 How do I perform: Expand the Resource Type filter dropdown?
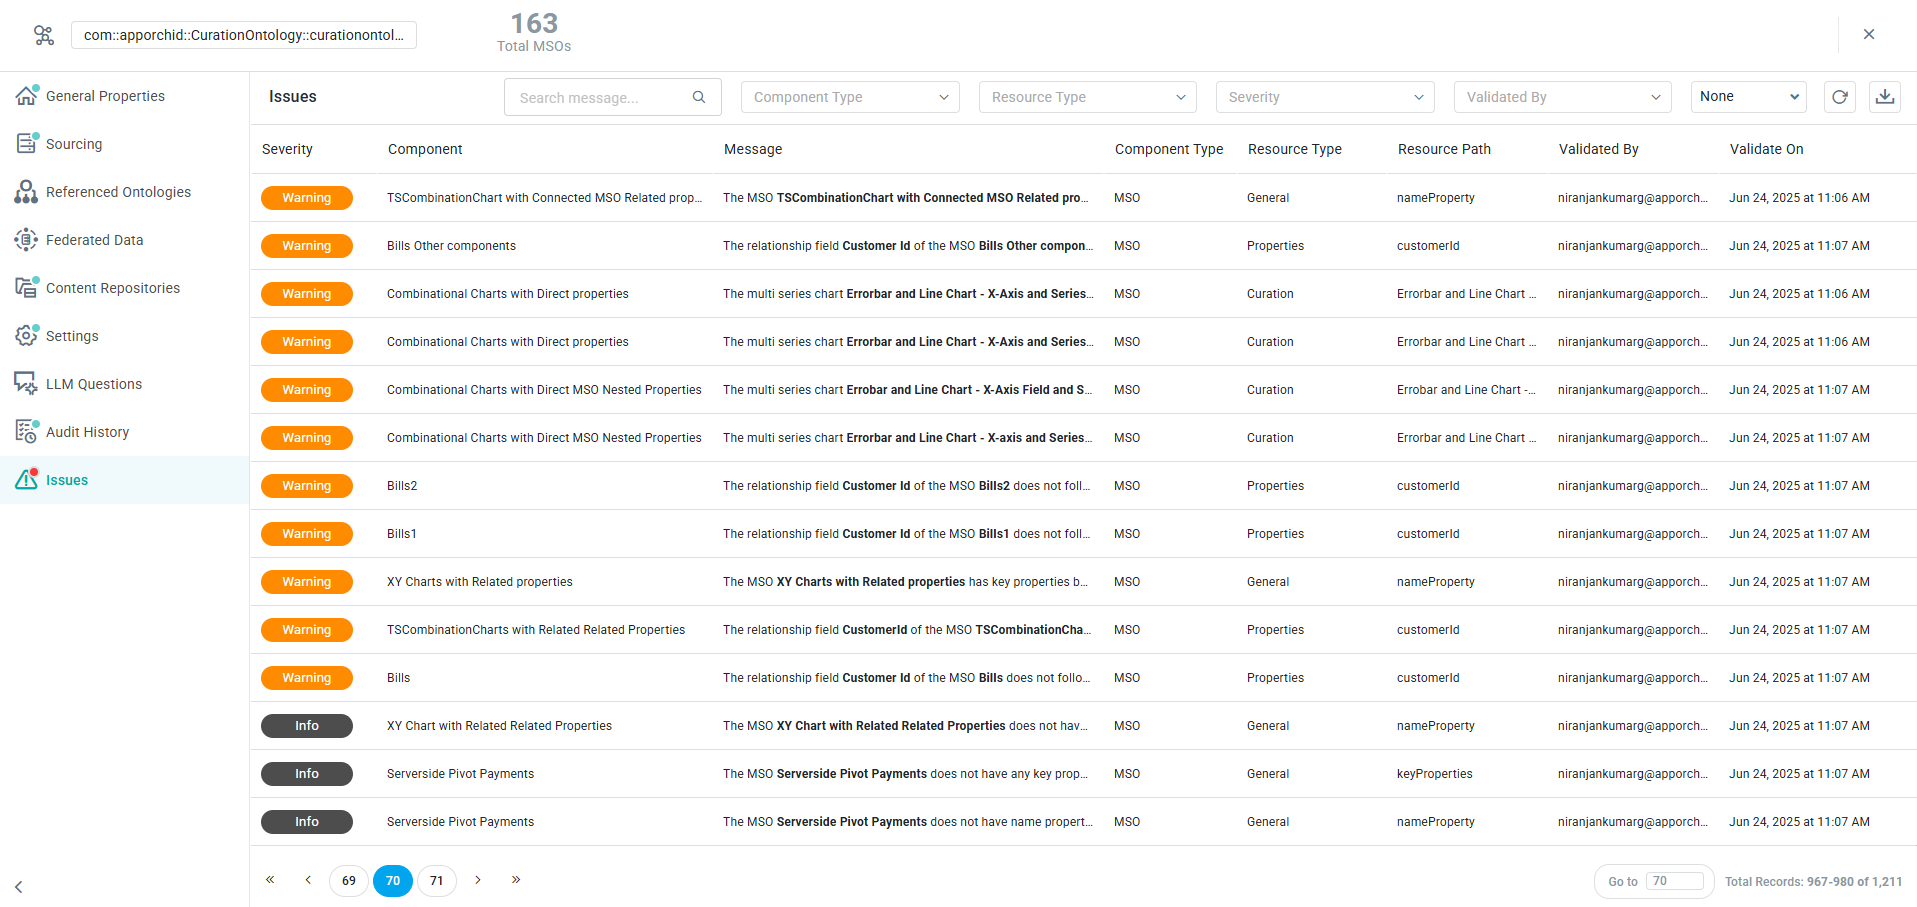click(1087, 97)
